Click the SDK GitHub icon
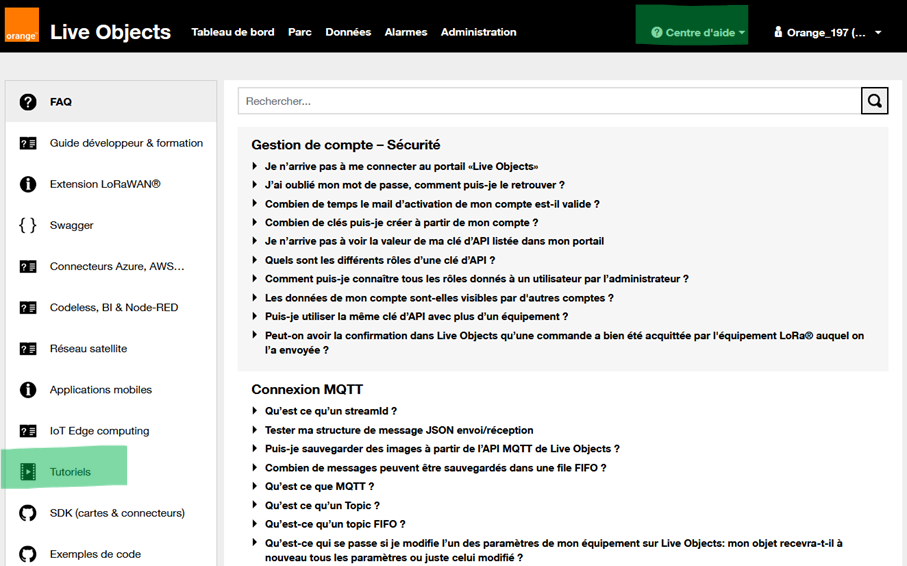Image resolution: width=907 pixels, height=566 pixels. tap(28, 513)
